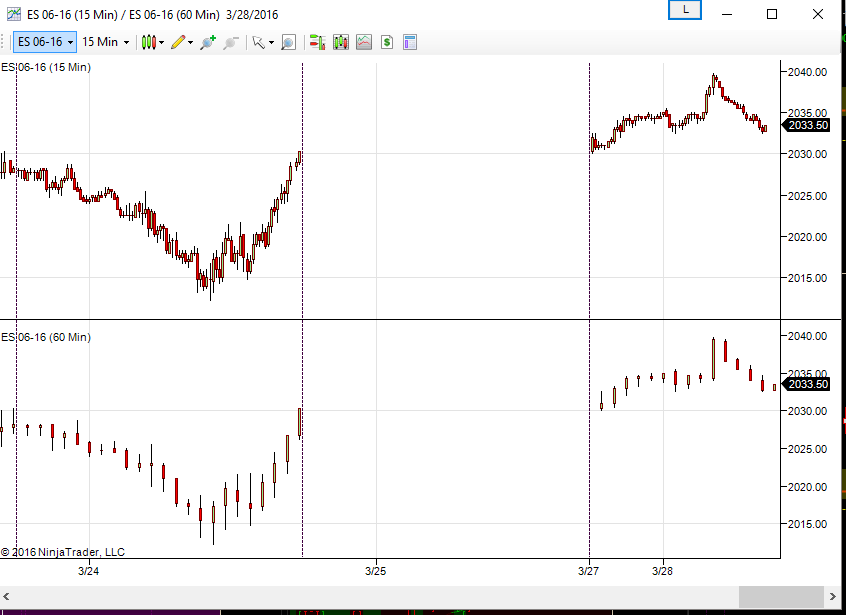The height and width of the screenshot is (615, 846).
Task: Click the horizontal scrollbar thumb
Action: pos(780,596)
